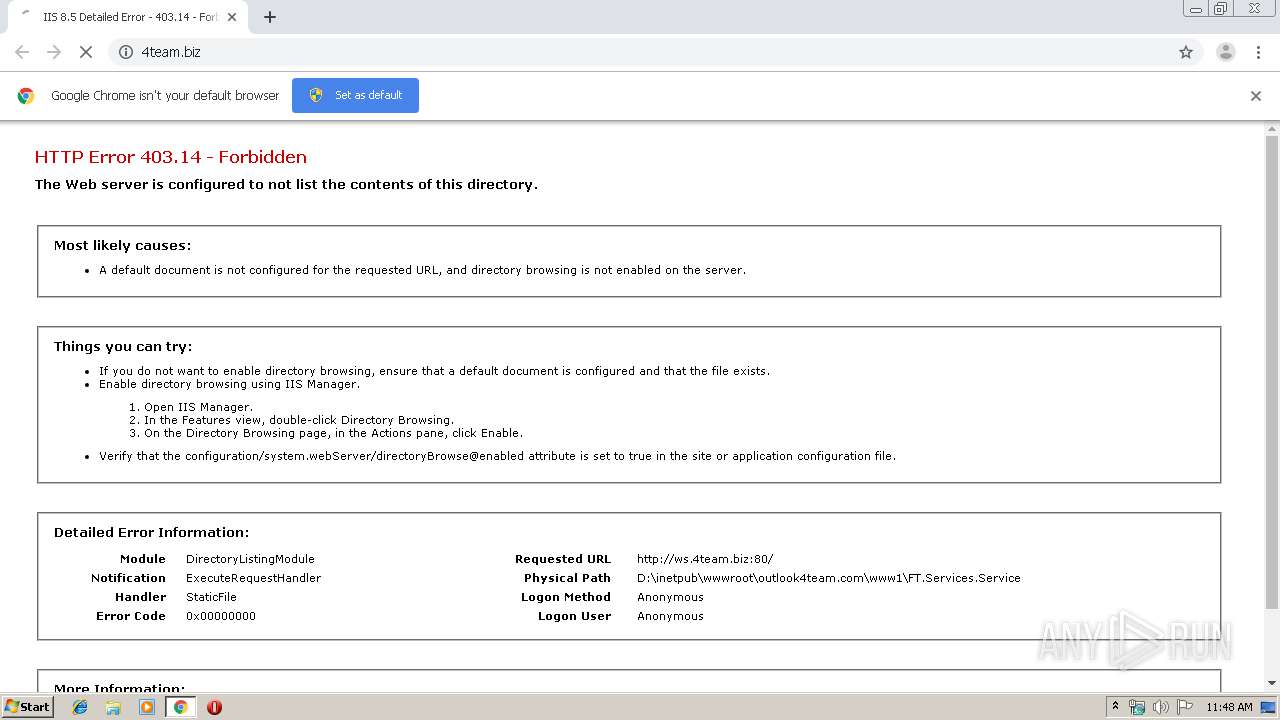The height and width of the screenshot is (720, 1280).
Task: Click the DirectoryListingModule value
Action: pos(250,559)
